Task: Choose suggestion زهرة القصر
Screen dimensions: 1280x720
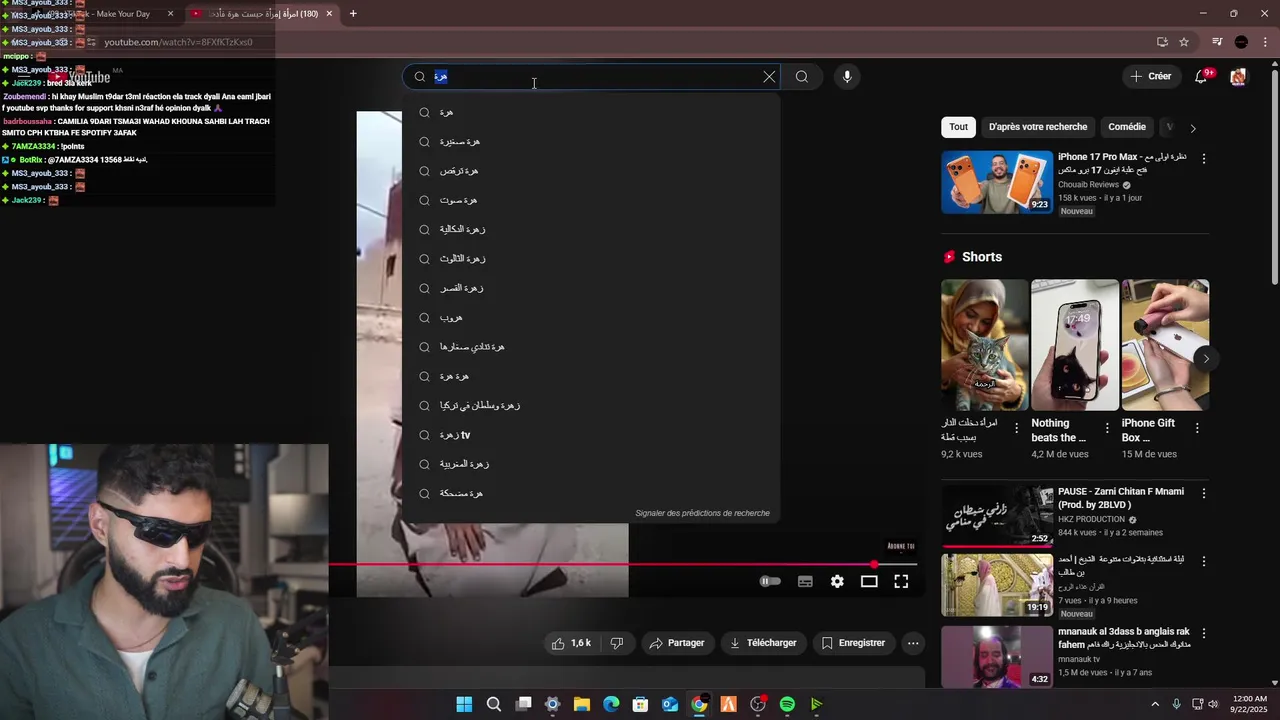Action: pos(591,288)
